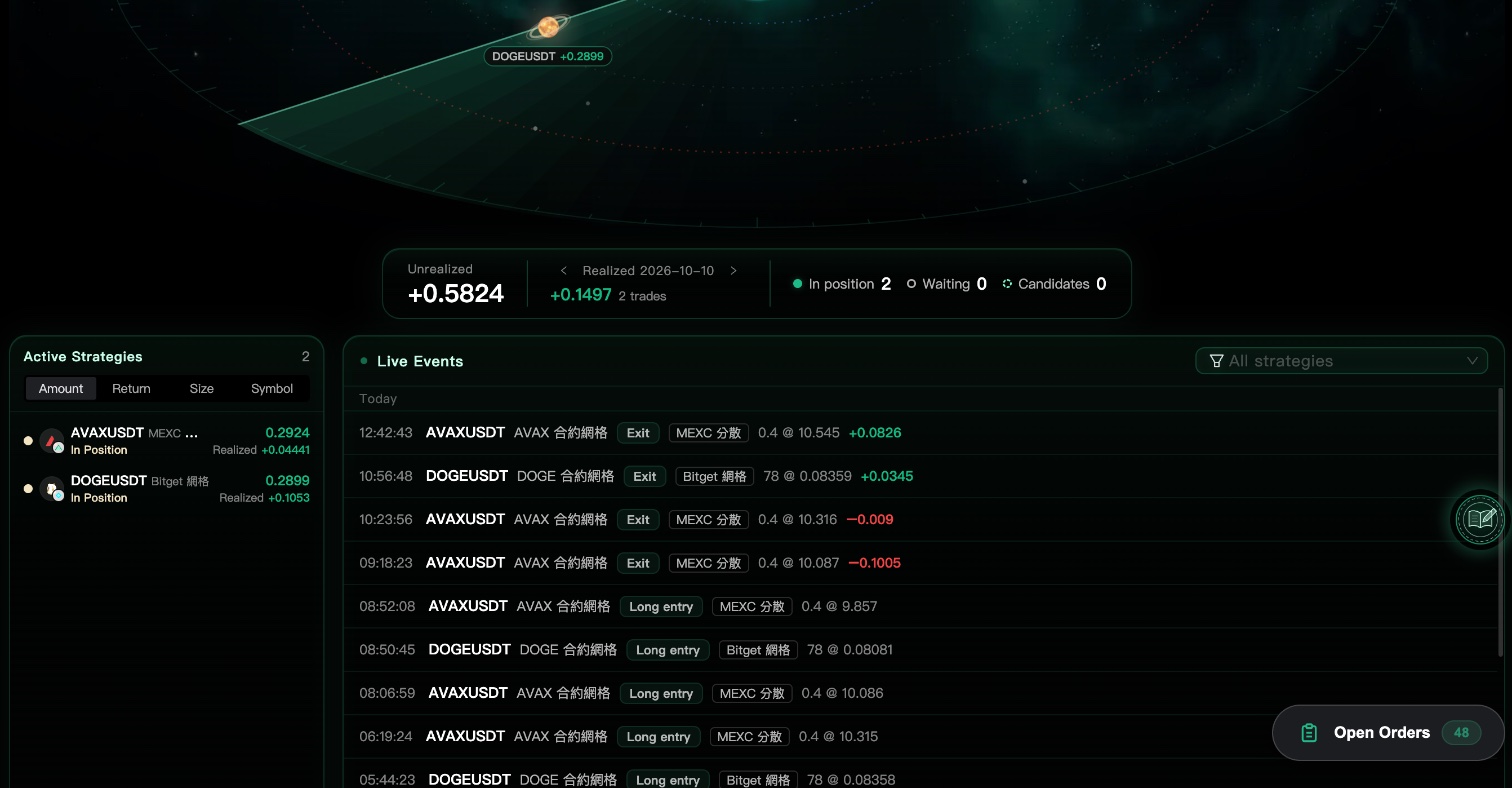This screenshot has width=1512, height=788.
Task: Click the DOGEUSDT +0.2899 label on orbit
Action: pyautogui.click(x=548, y=57)
